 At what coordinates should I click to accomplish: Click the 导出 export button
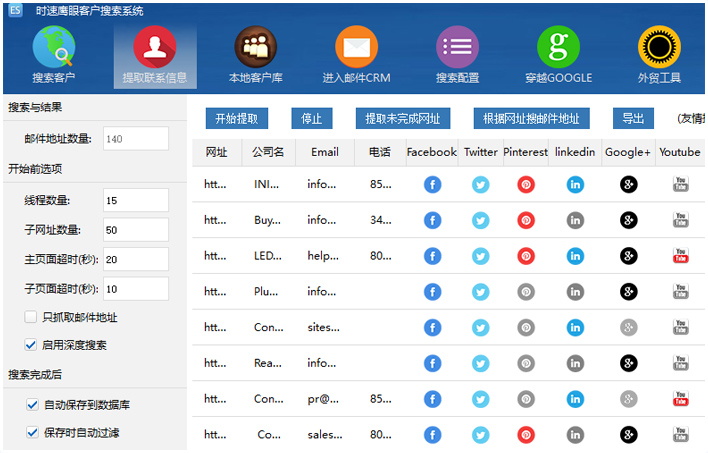pos(632,118)
